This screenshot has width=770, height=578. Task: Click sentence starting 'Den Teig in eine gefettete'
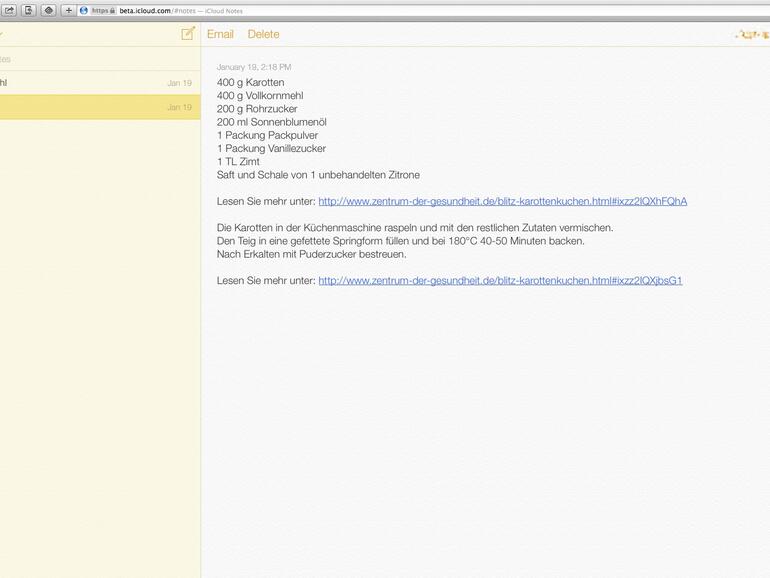401,241
